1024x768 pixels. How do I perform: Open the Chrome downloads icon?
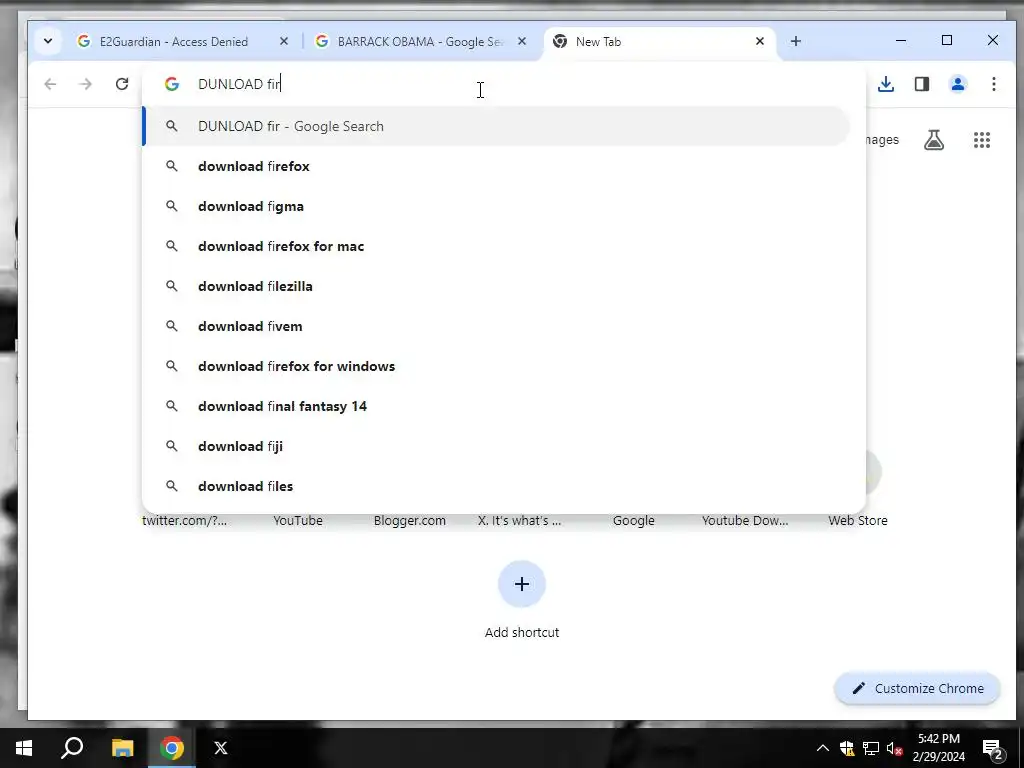886,84
